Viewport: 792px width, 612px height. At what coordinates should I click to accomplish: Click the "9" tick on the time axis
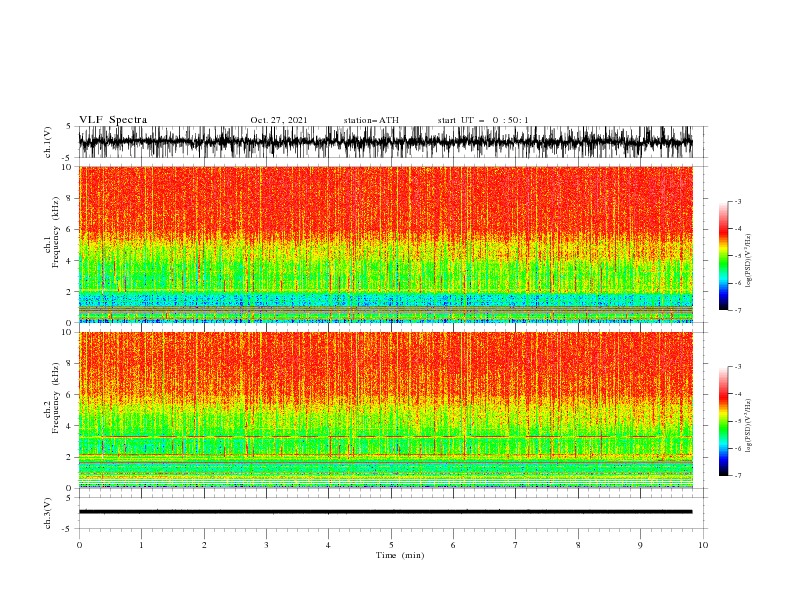click(640, 545)
